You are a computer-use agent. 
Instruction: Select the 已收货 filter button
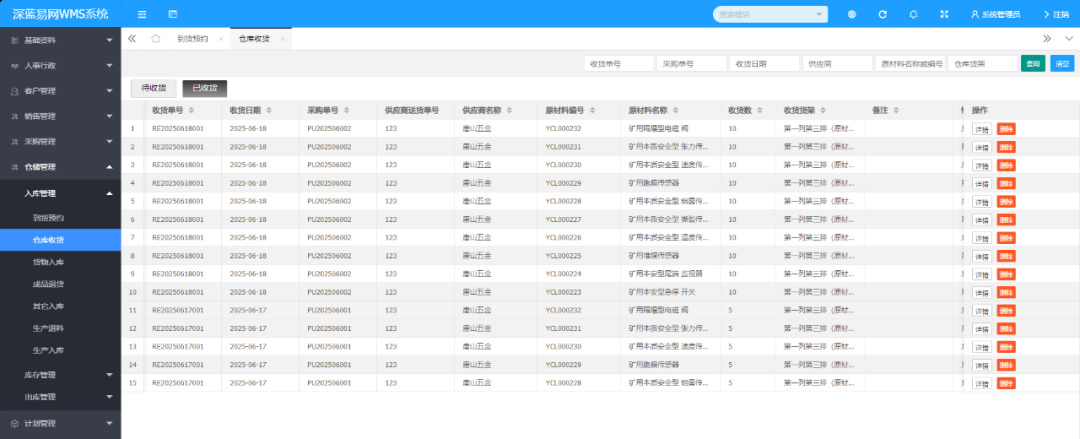204,88
